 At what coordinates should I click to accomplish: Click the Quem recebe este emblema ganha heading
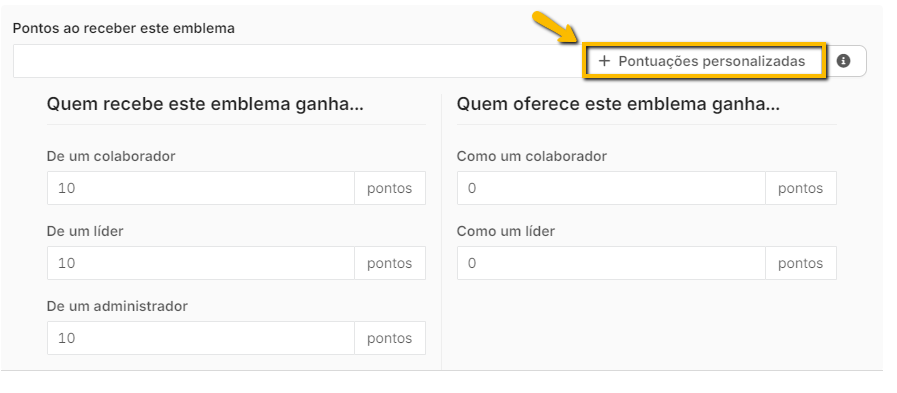coord(205,105)
